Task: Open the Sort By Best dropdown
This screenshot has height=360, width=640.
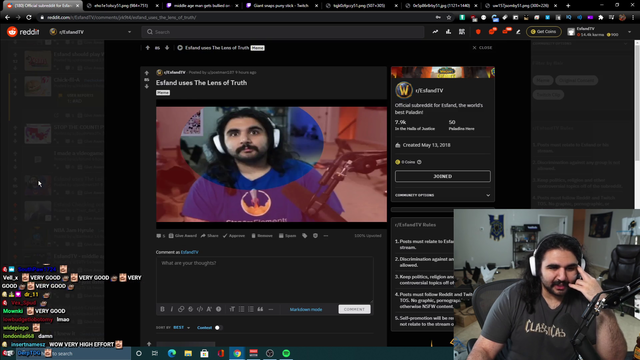Action: tap(182, 327)
